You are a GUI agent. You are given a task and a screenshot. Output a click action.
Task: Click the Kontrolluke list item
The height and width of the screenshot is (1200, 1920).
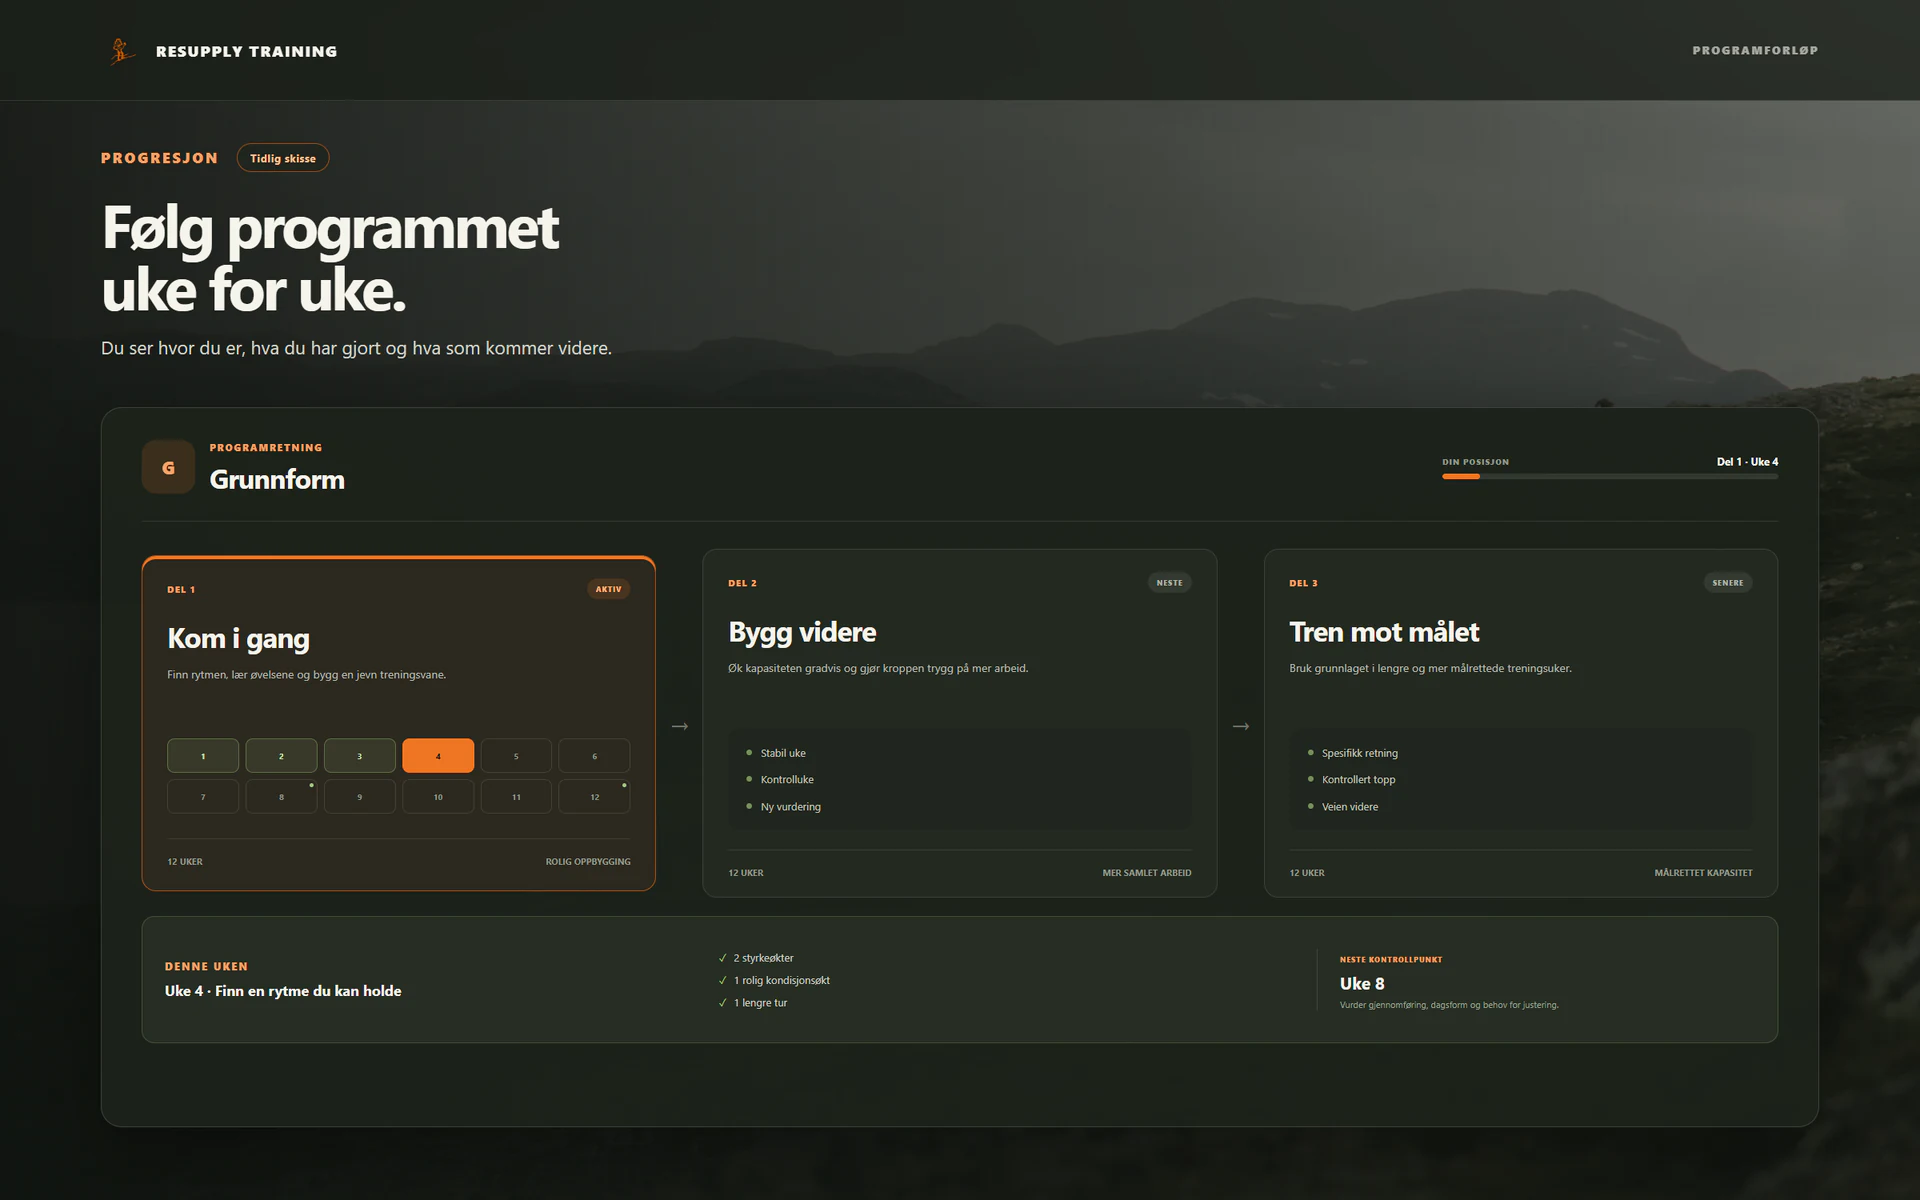787,780
